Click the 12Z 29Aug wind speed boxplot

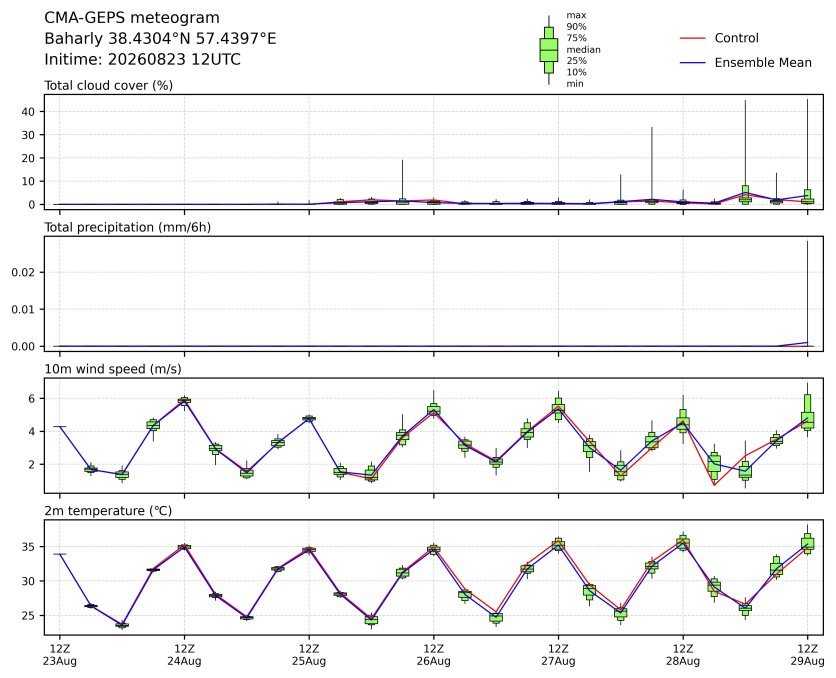click(807, 411)
